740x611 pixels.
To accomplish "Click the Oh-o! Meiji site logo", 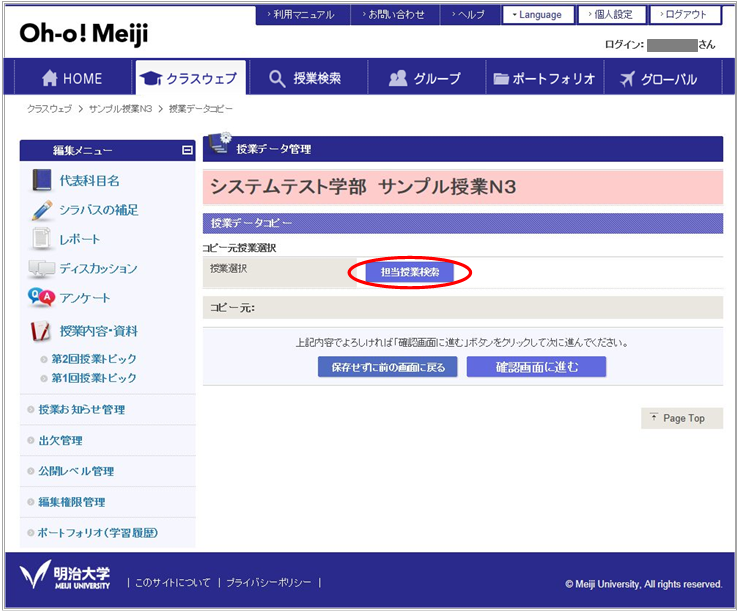I will [84, 34].
